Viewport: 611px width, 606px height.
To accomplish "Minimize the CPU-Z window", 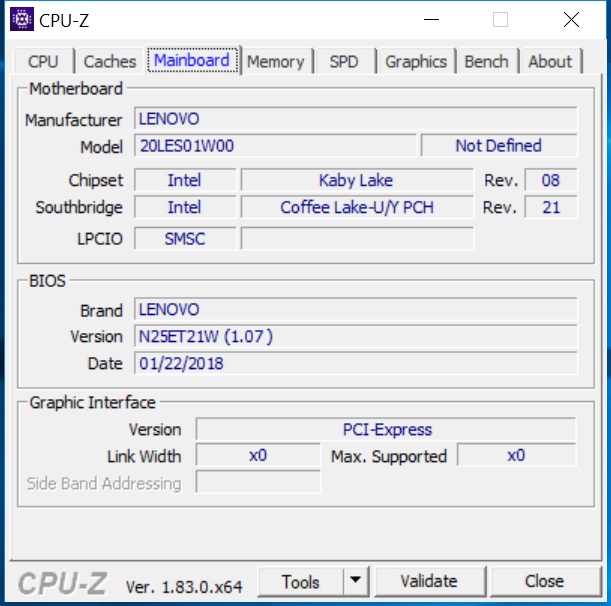I will click(x=431, y=19).
